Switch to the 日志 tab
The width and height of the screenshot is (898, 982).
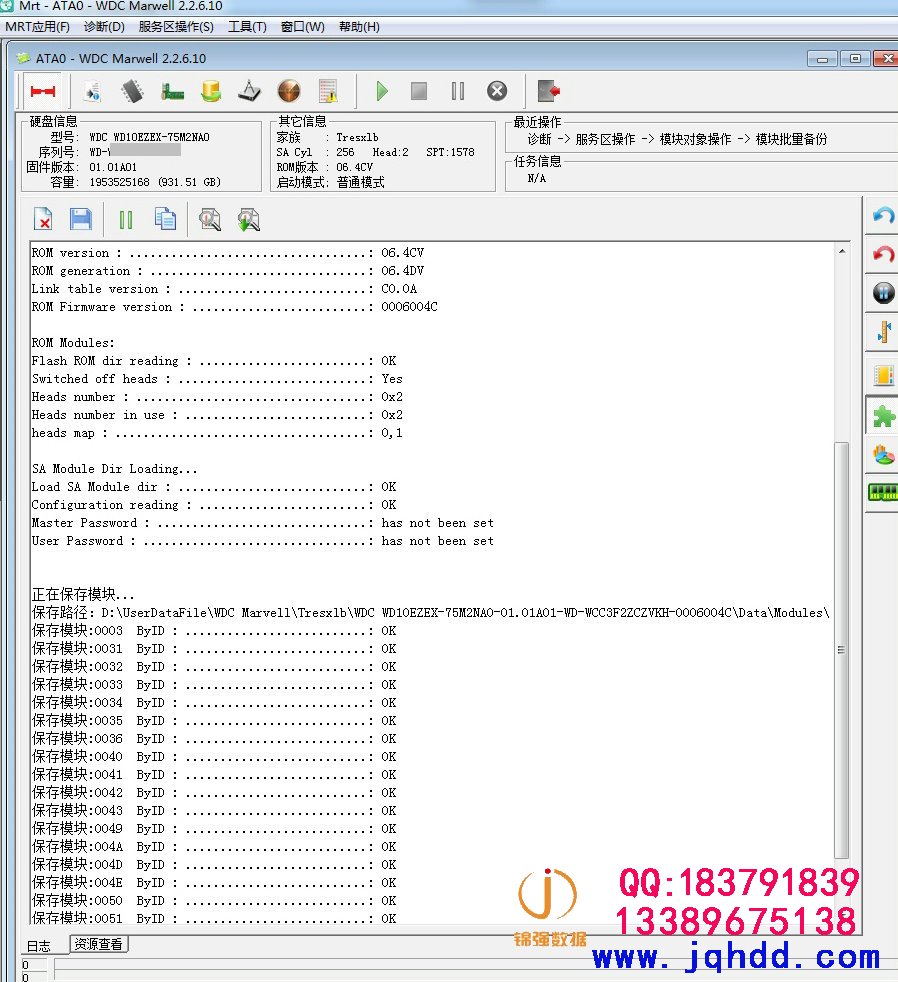(x=39, y=946)
